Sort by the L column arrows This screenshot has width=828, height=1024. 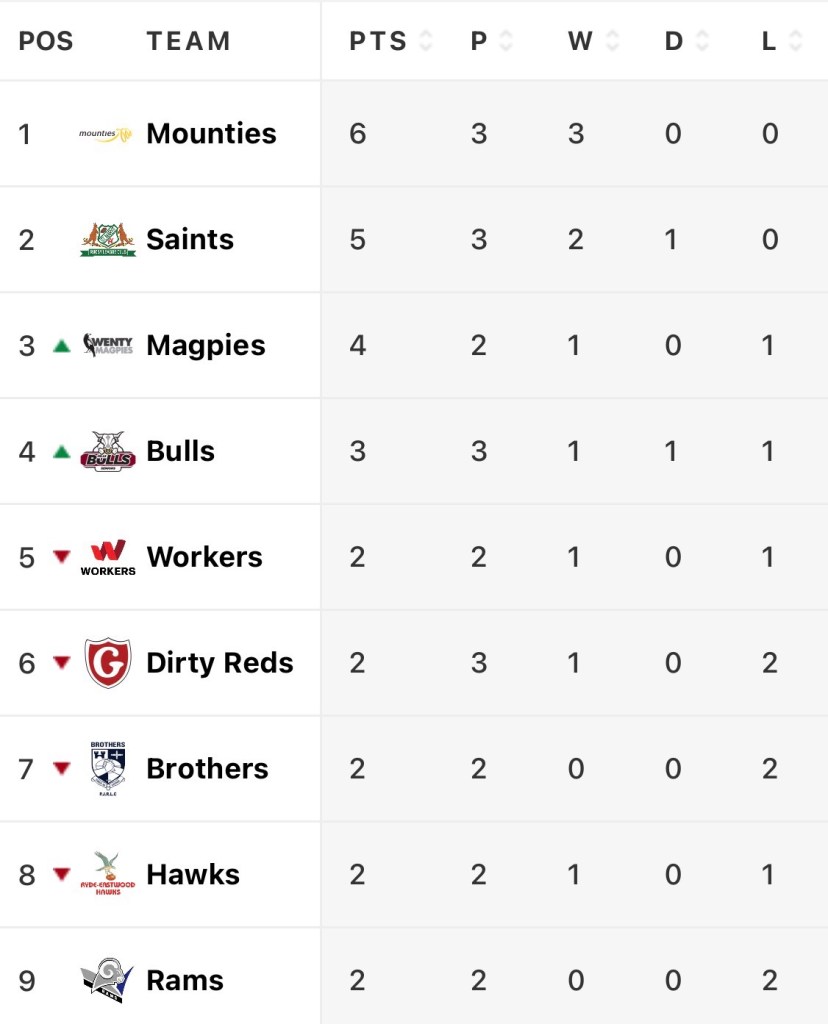tap(795, 41)
